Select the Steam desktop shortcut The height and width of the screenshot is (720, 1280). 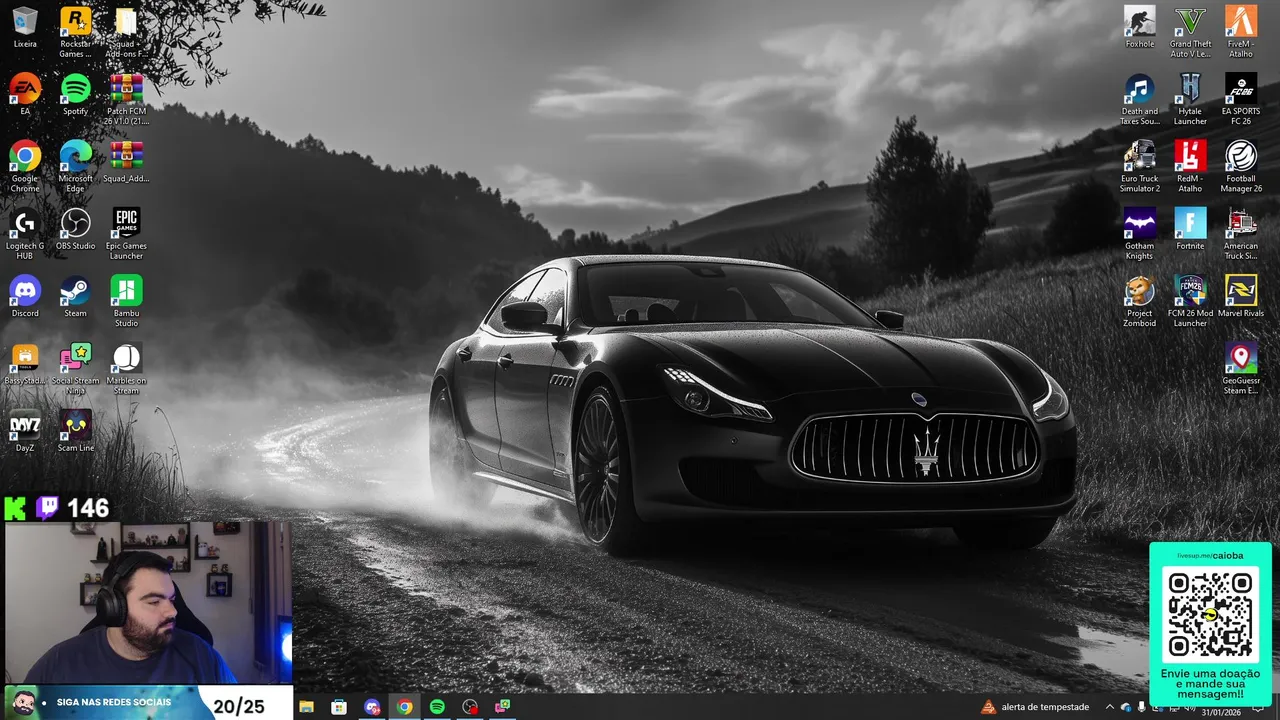click(75, 296)
